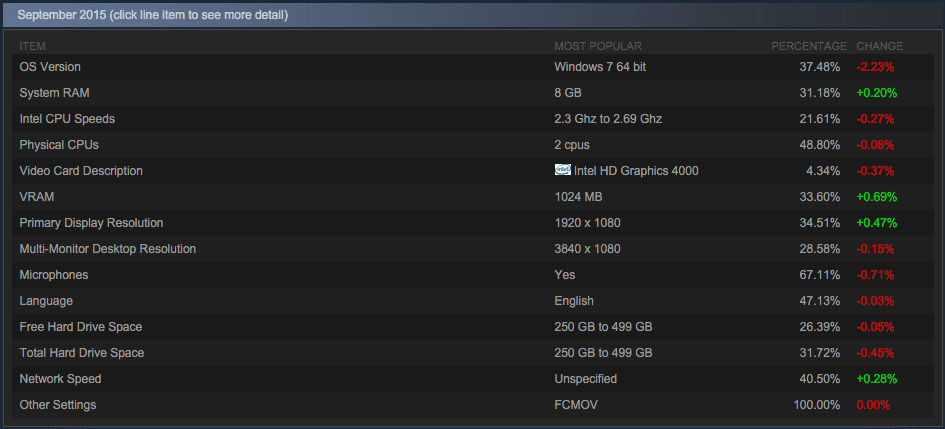The image size is (945, 429).
Task: Click the September 2015 header title
Action: [x=153, y=15]
